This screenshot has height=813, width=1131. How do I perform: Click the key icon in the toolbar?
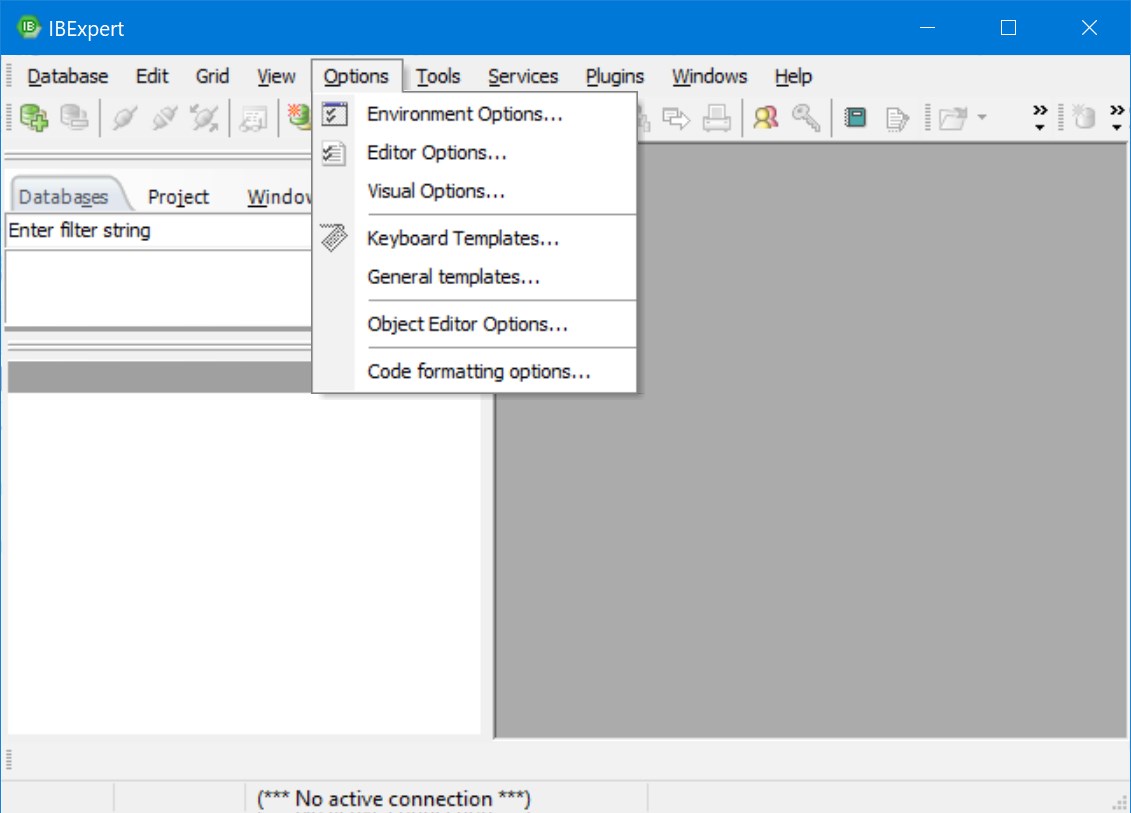click(806, 118)
